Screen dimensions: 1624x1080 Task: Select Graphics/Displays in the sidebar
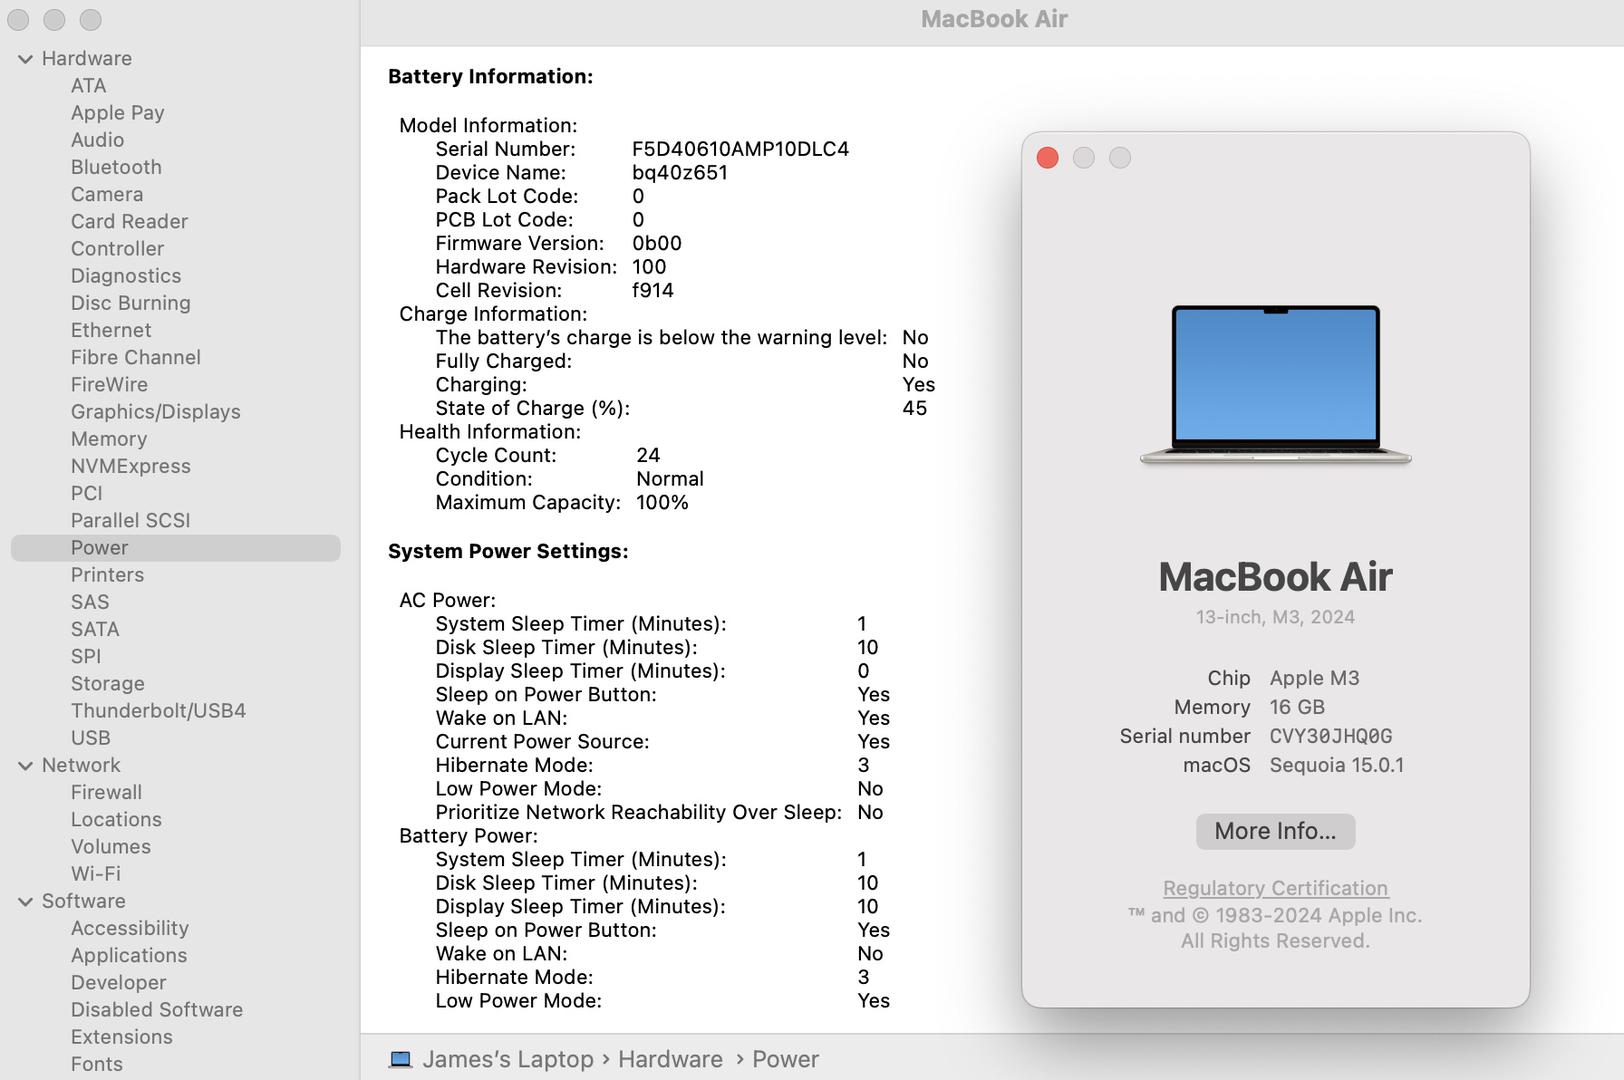(x=155, y=412)
